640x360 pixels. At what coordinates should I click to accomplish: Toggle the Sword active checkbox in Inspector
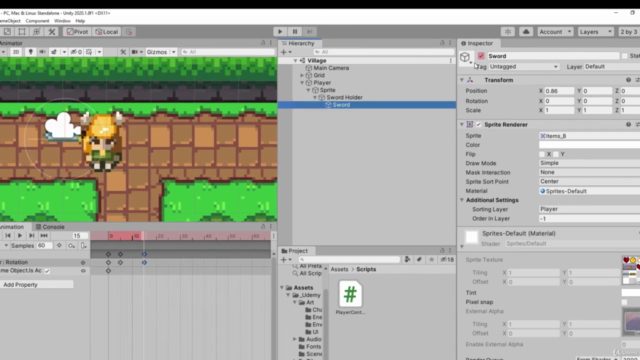click(481, 56)
